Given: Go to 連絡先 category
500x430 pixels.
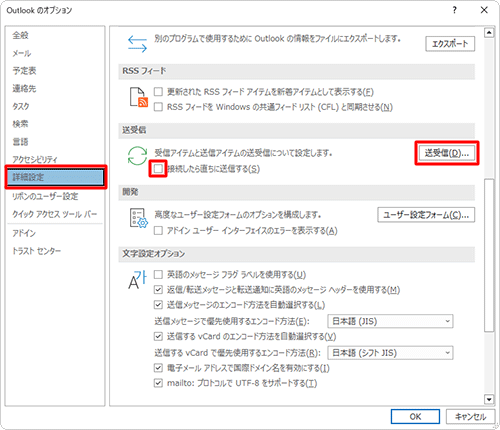Looking at the screenshot, I should [x=55, y=89].
